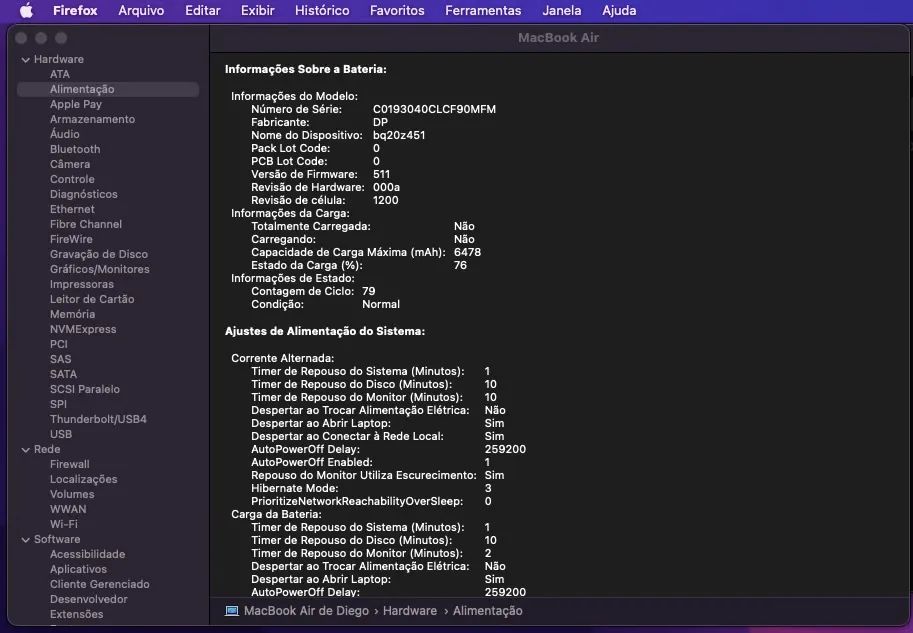Viewport: 913px width, 633px height.
Task: Select Aplicativos under Software
Action: (79, 570)
